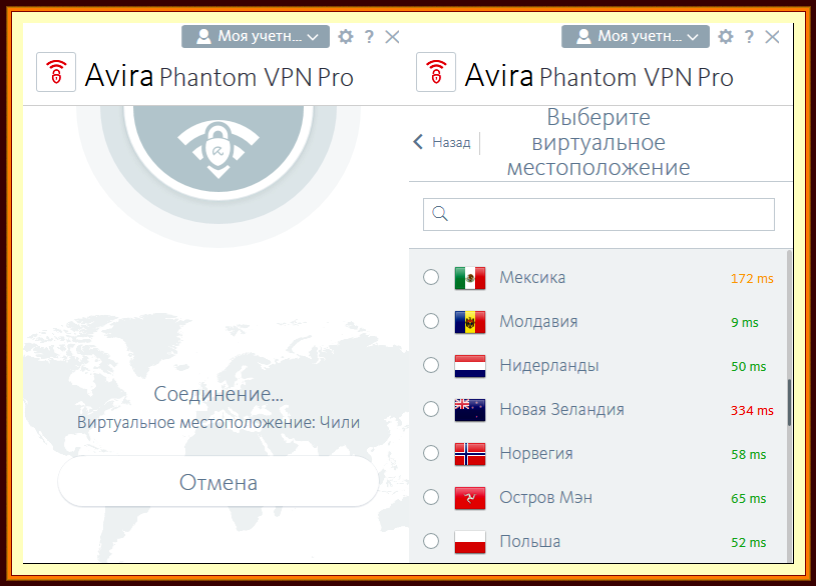Click the search magnifier icon
This screenshot has width=816, height=586.
(x=440, y=214)
